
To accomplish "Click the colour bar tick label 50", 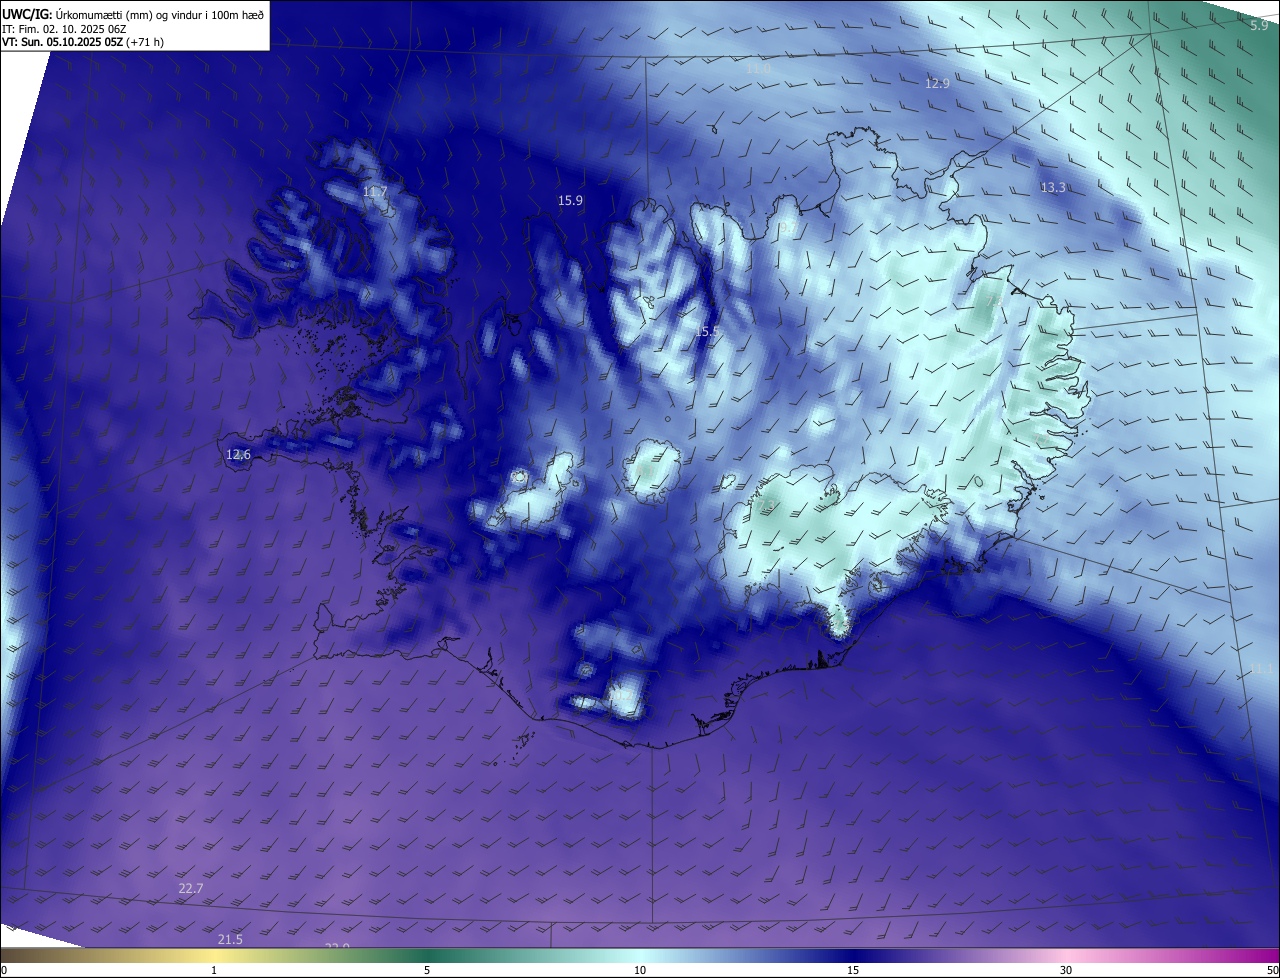I will click(1272, 970).
